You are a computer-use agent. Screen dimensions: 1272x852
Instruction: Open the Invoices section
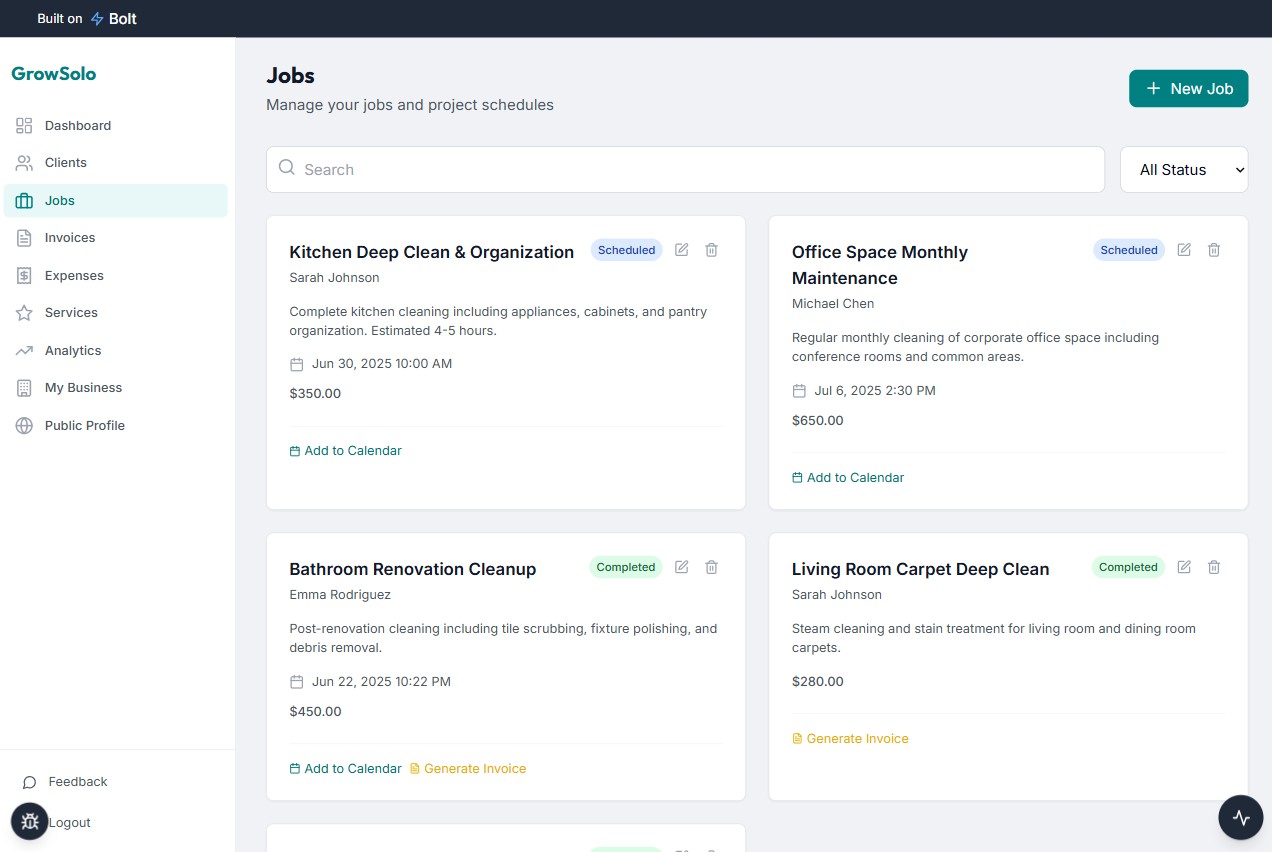pos(116,237)
